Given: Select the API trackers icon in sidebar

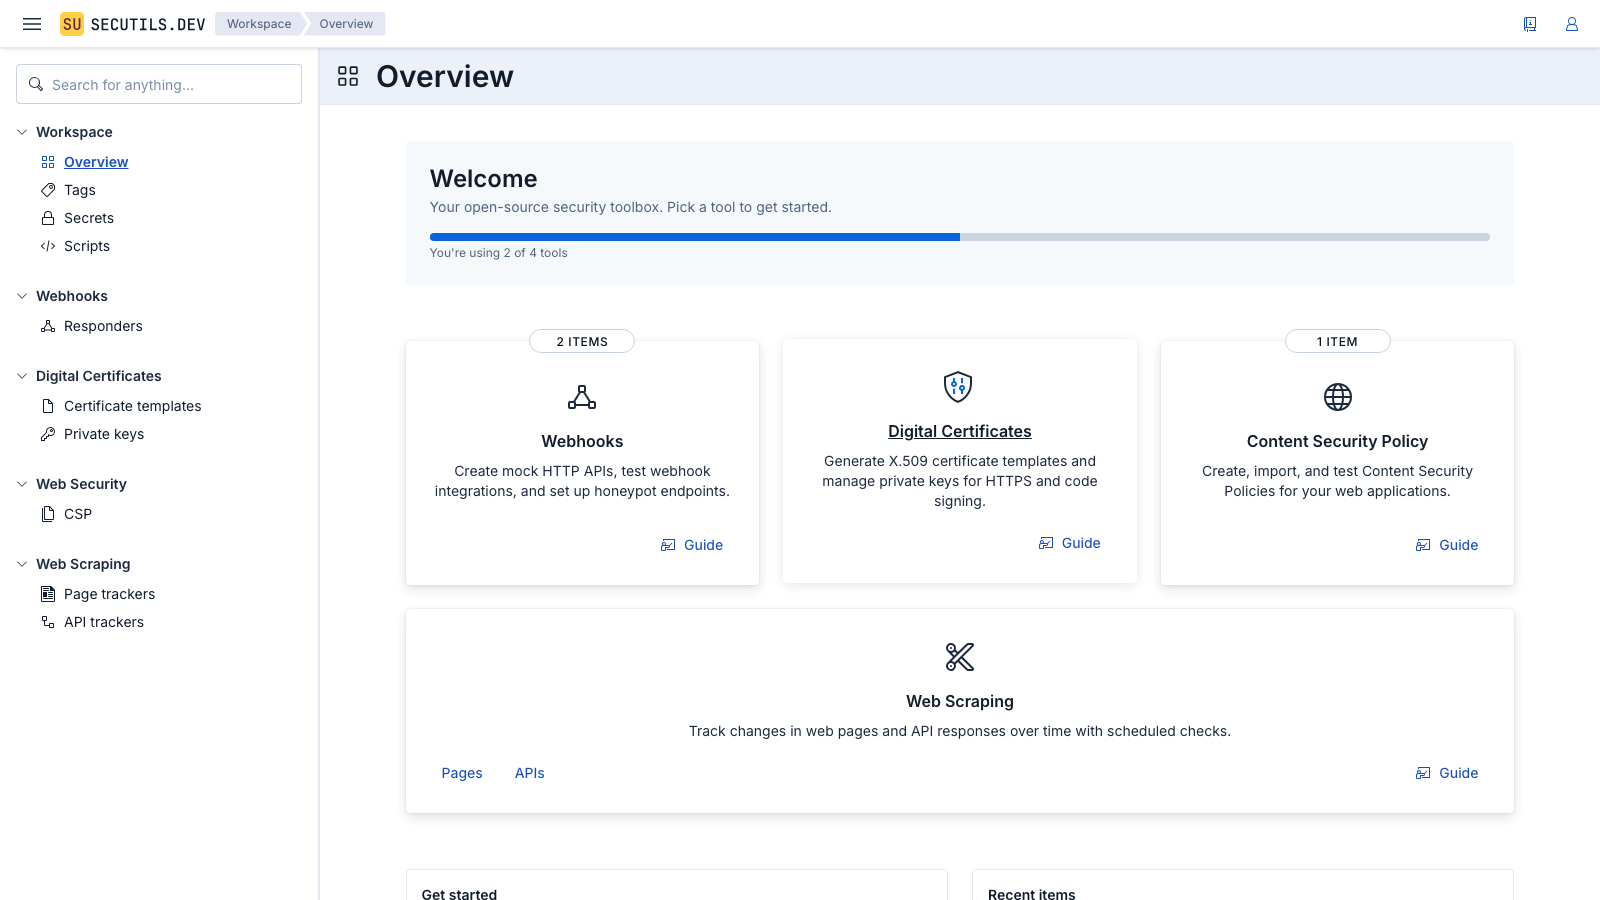Looking at the screenshot, I should point(47,621).
